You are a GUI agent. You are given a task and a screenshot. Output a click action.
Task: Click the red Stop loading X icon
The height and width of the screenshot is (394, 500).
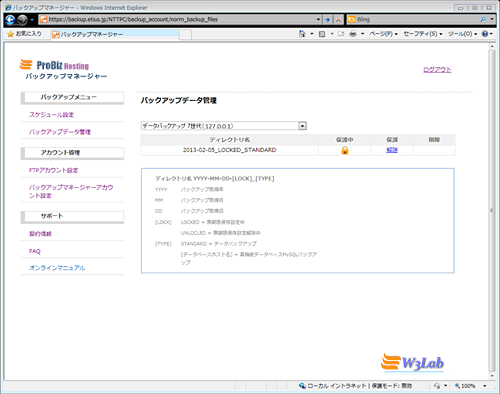[338, 20]
